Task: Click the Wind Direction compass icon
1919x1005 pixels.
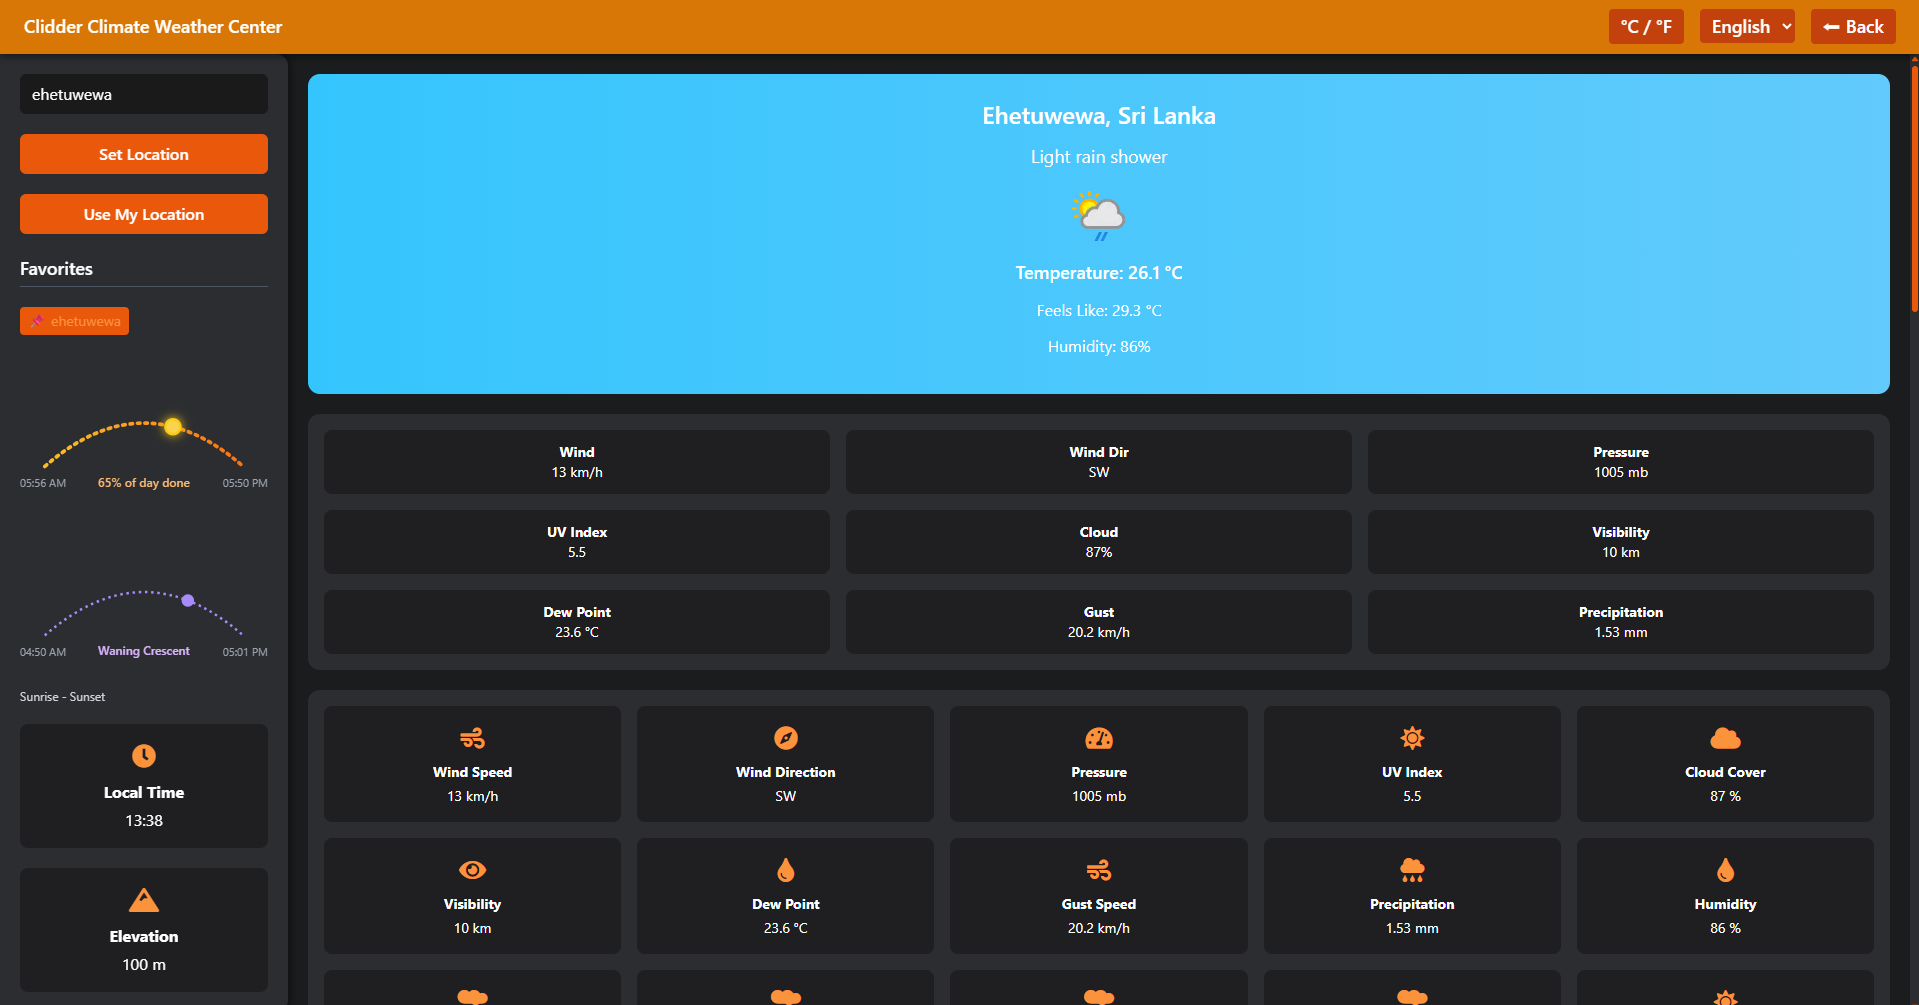Action: 786,738
